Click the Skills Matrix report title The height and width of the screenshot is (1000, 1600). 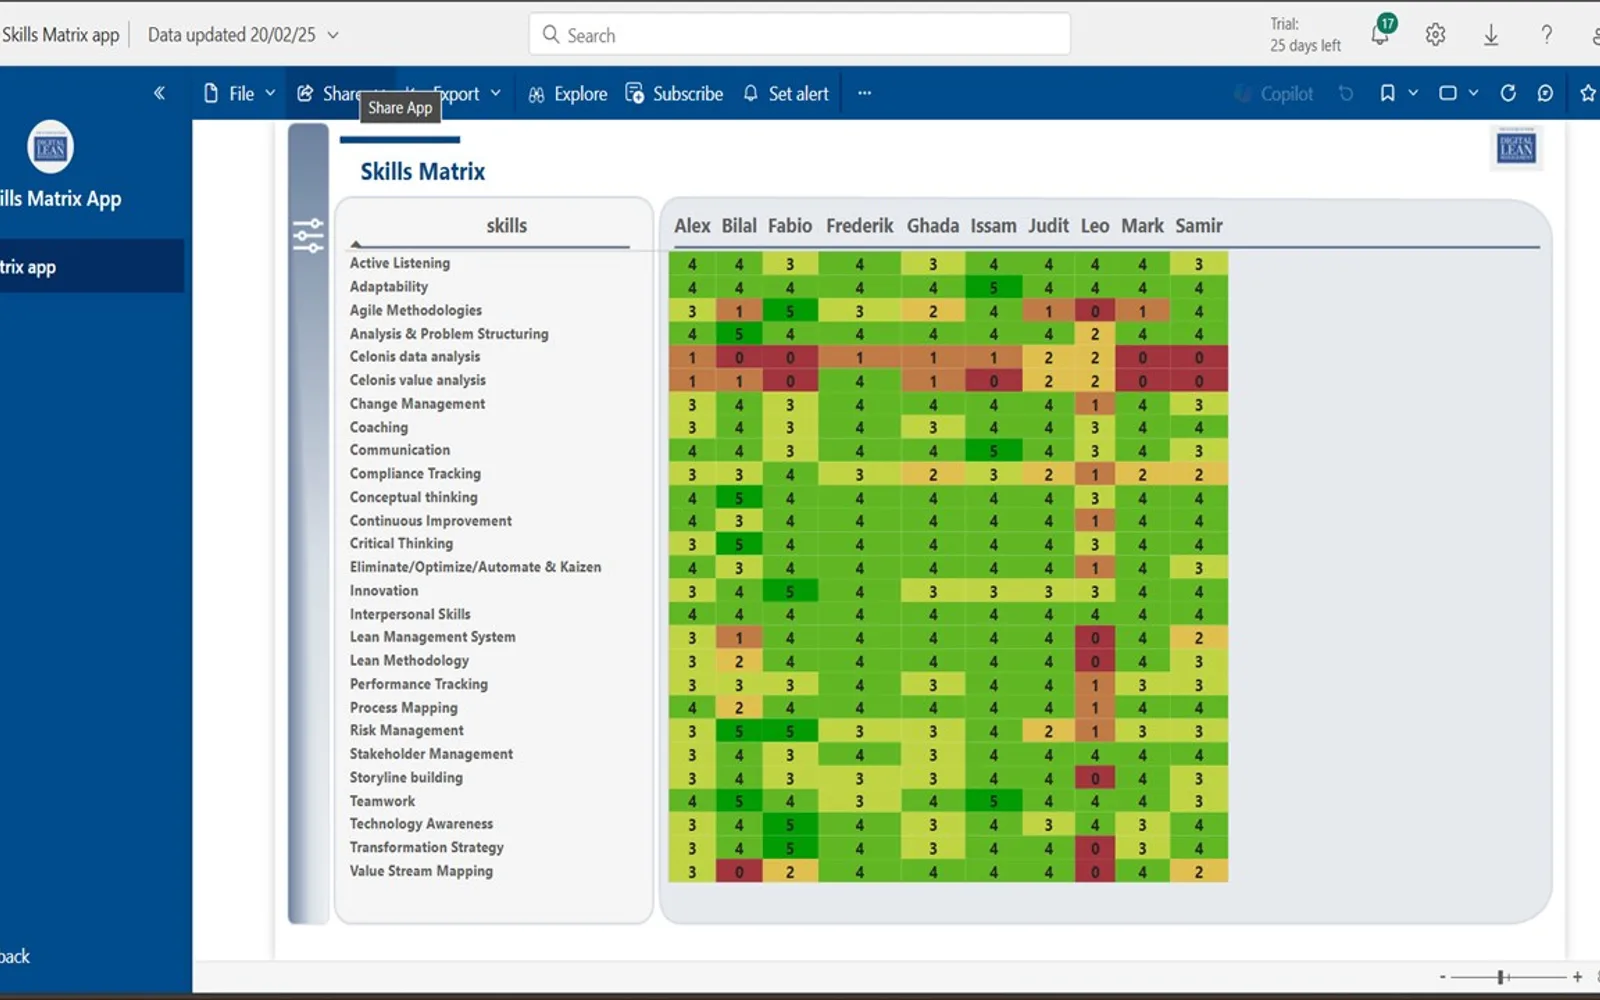pos(422,171)
